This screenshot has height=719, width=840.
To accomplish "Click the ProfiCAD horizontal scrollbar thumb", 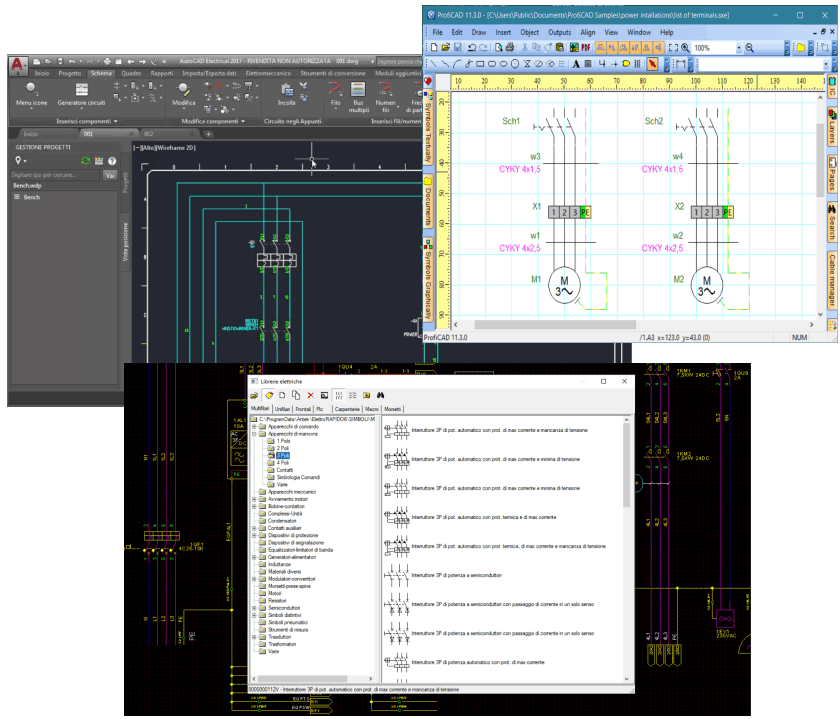I will 555,325.
